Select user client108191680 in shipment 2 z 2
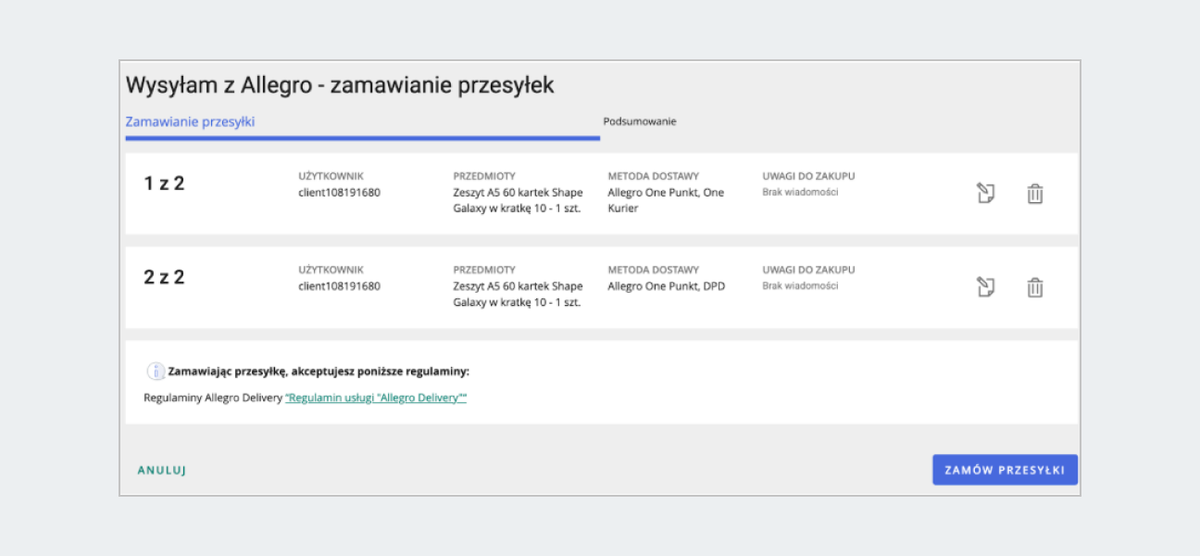Viewport: 1200px width, 556px height. click(339, 286)
